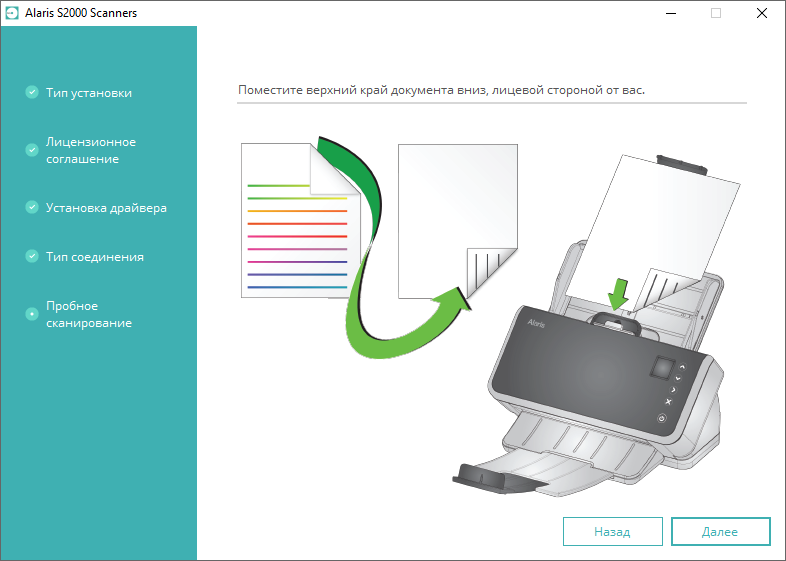Select the Тип соединения step
786x561 pixels.
95,257
